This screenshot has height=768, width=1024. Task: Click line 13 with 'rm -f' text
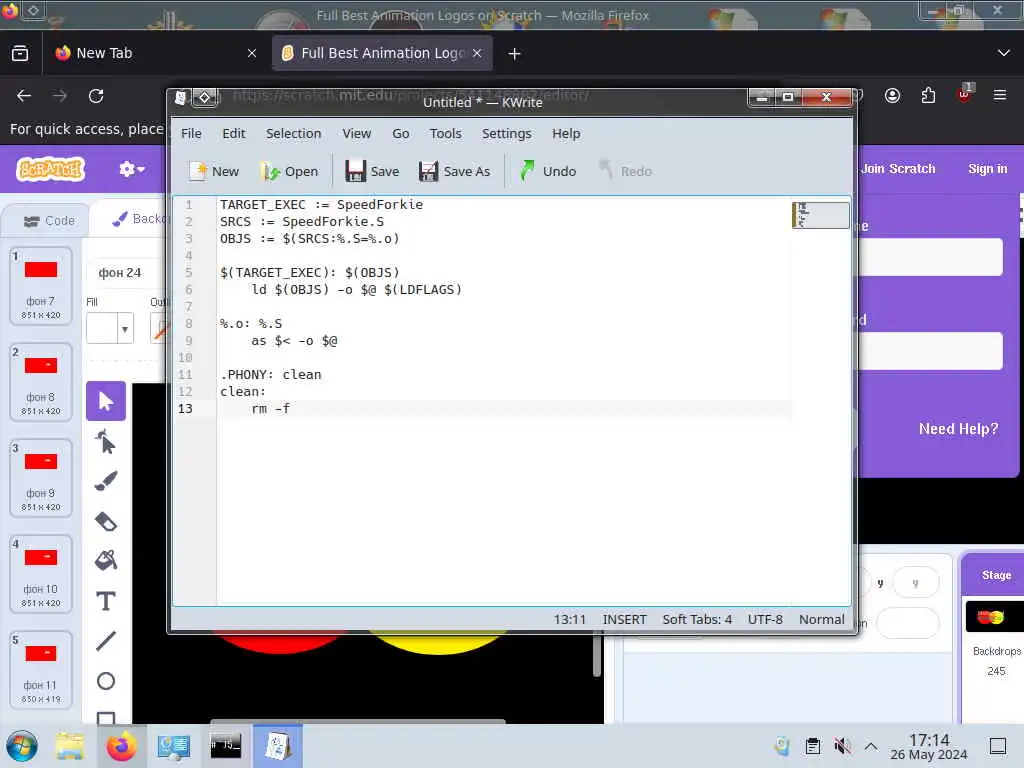(503, 408)
